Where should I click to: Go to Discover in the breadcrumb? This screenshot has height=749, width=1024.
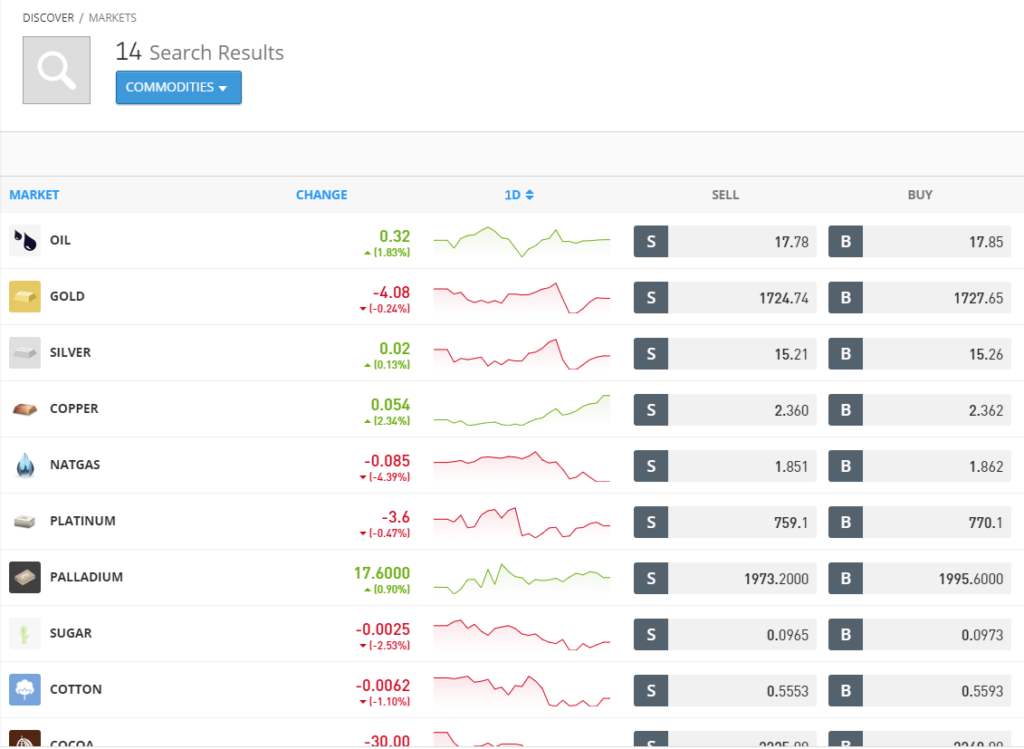pos(48,18)
